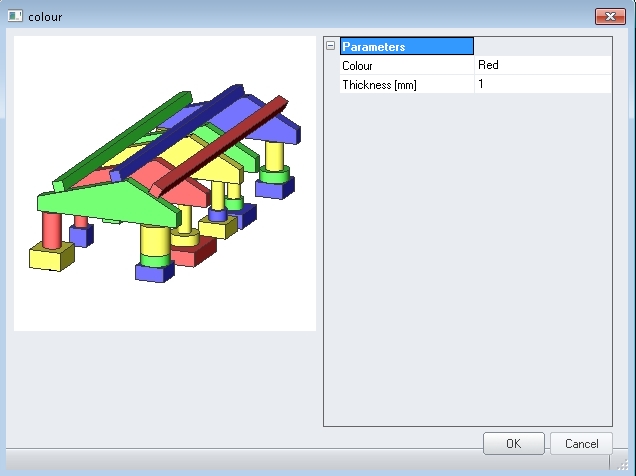This screenshot has width=636, height=476.
Task: Grab the resize grip corner
Action: tap(623, 465)
